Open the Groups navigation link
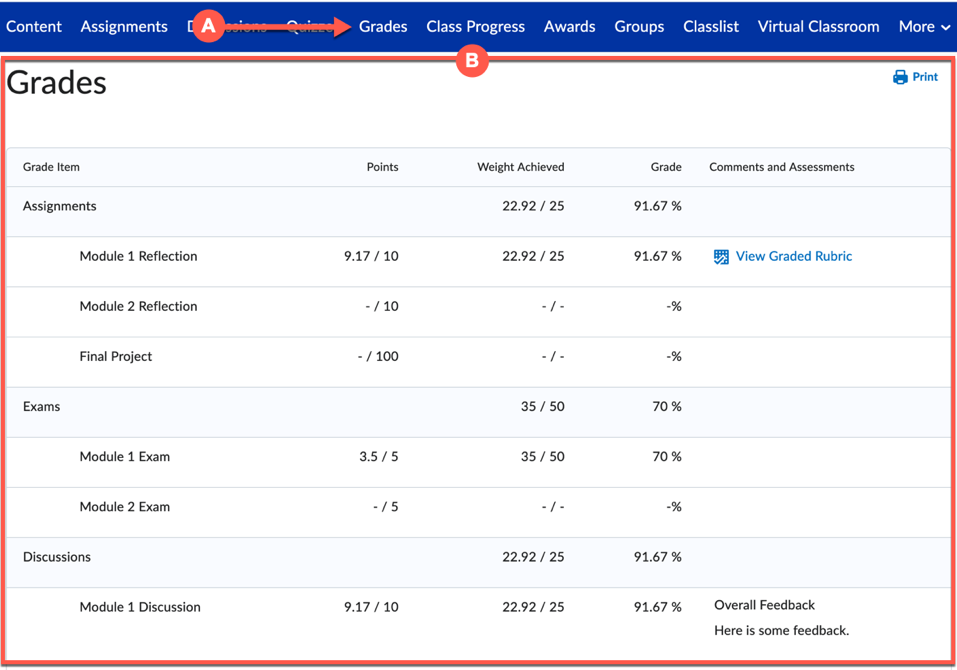Viewport: 957px width, 670px height. point(639,27)
